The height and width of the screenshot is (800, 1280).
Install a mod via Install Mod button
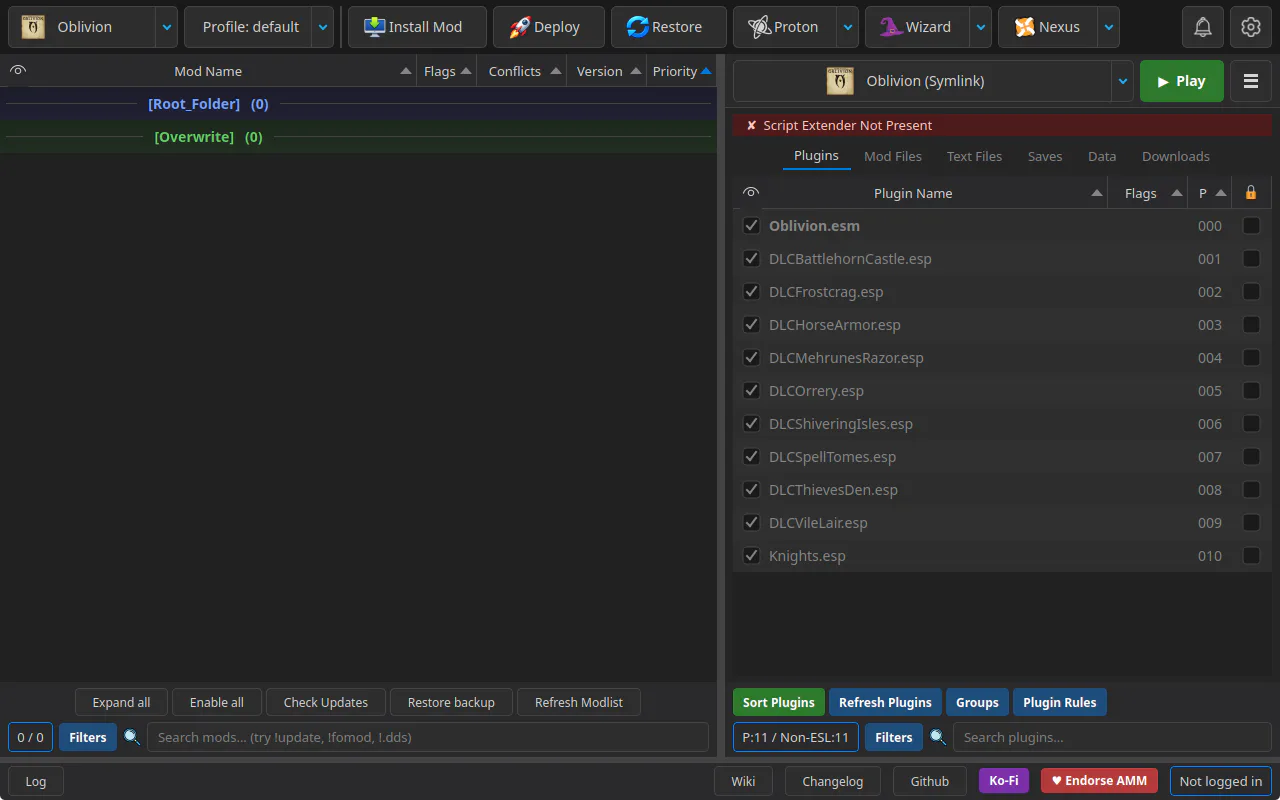tap(417, 27)
